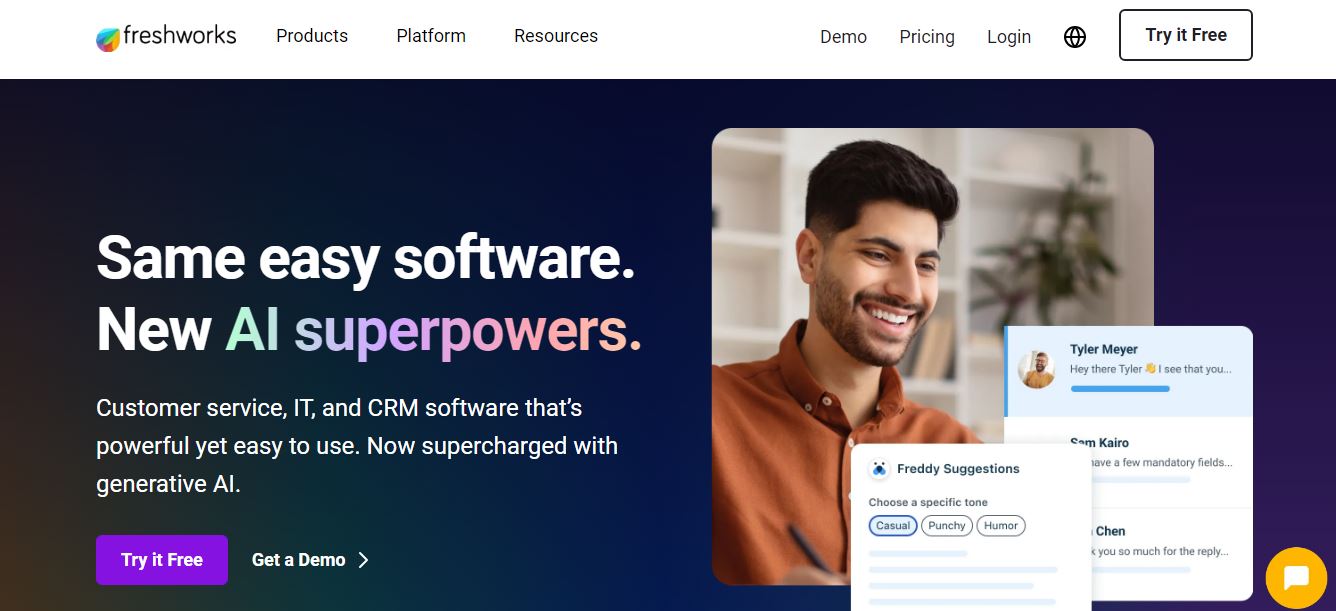Expand the Products menu

coord(312,36)
